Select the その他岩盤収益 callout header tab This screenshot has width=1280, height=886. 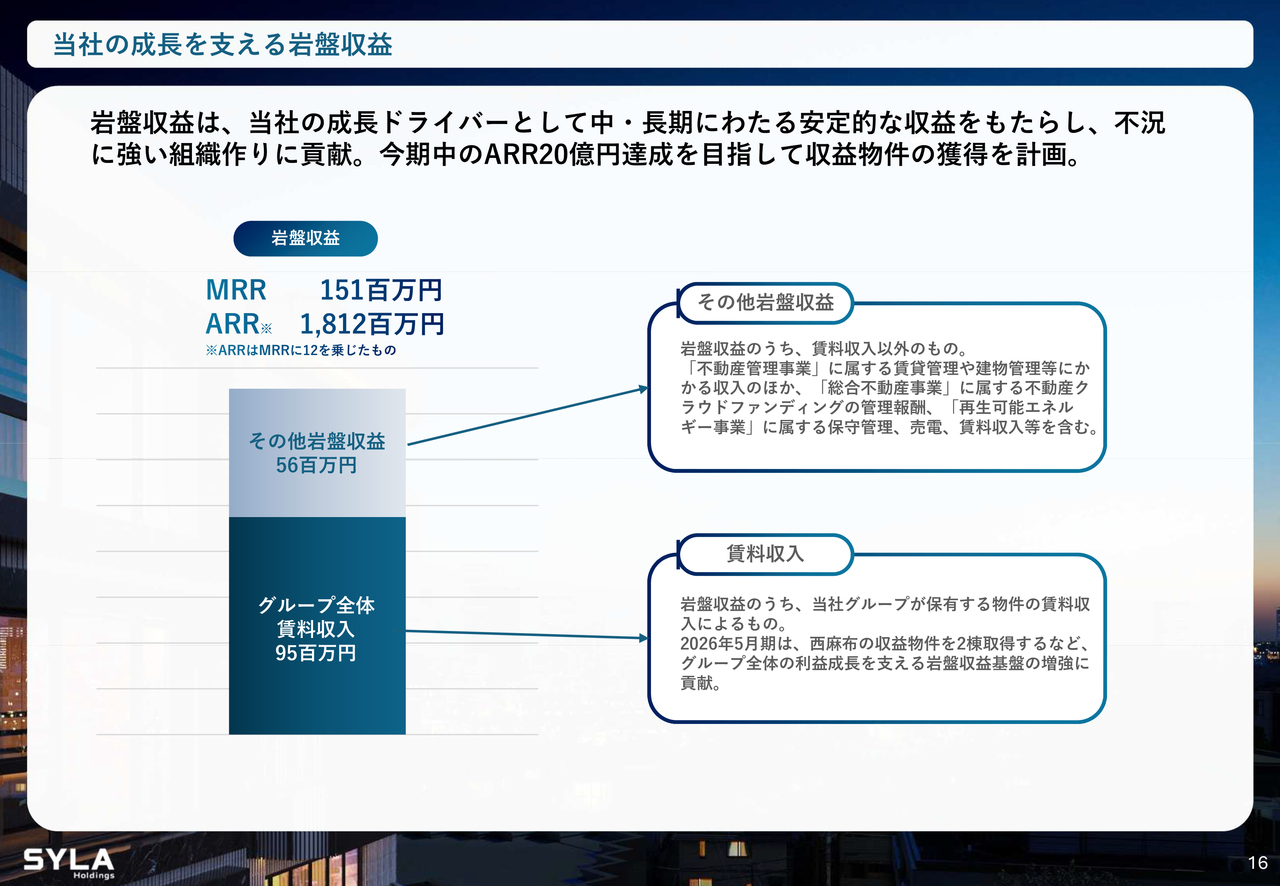coord(765,303)
